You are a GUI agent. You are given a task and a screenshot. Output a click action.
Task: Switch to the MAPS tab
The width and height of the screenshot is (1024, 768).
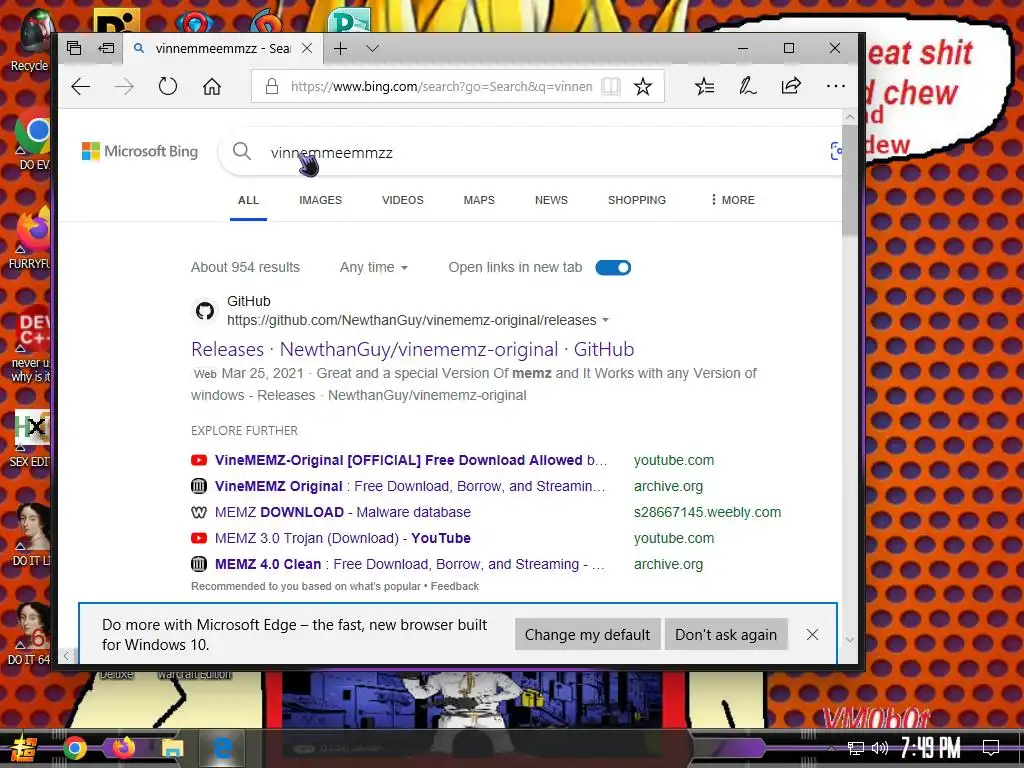coord(479,200)
